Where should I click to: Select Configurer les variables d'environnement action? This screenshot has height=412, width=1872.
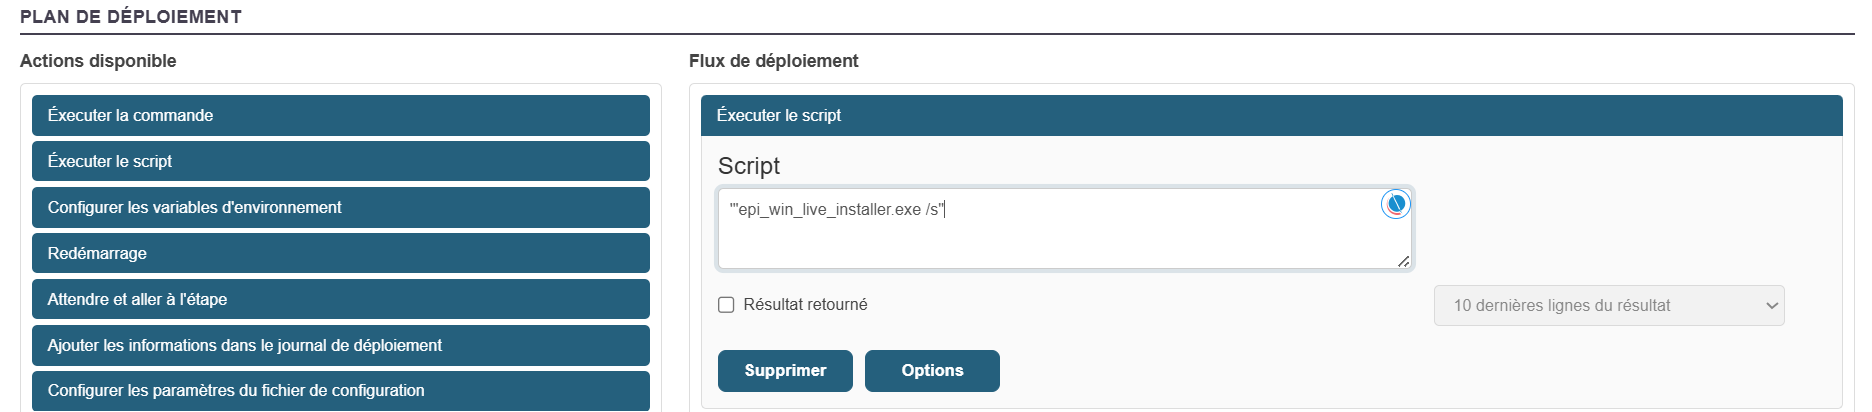[340, 207]
